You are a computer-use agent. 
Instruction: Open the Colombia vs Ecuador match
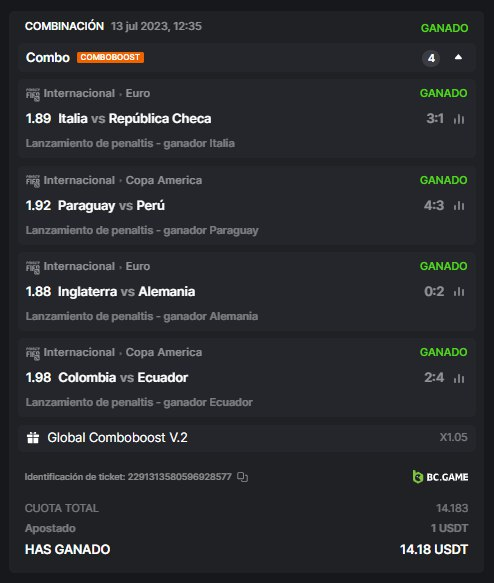pyautogui.click(x=123, y=377)
